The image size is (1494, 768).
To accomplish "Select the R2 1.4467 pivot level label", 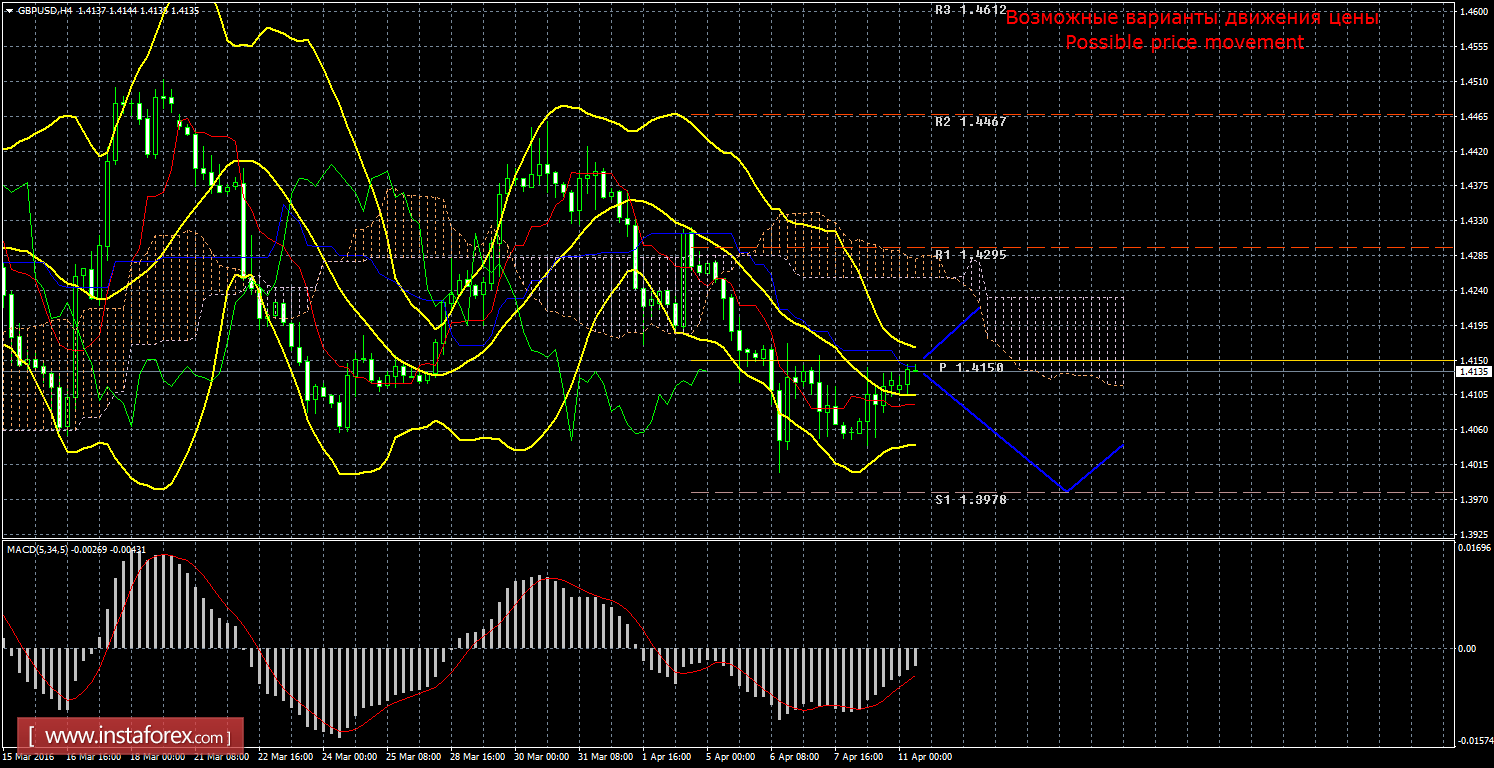I will click(970, 122).
